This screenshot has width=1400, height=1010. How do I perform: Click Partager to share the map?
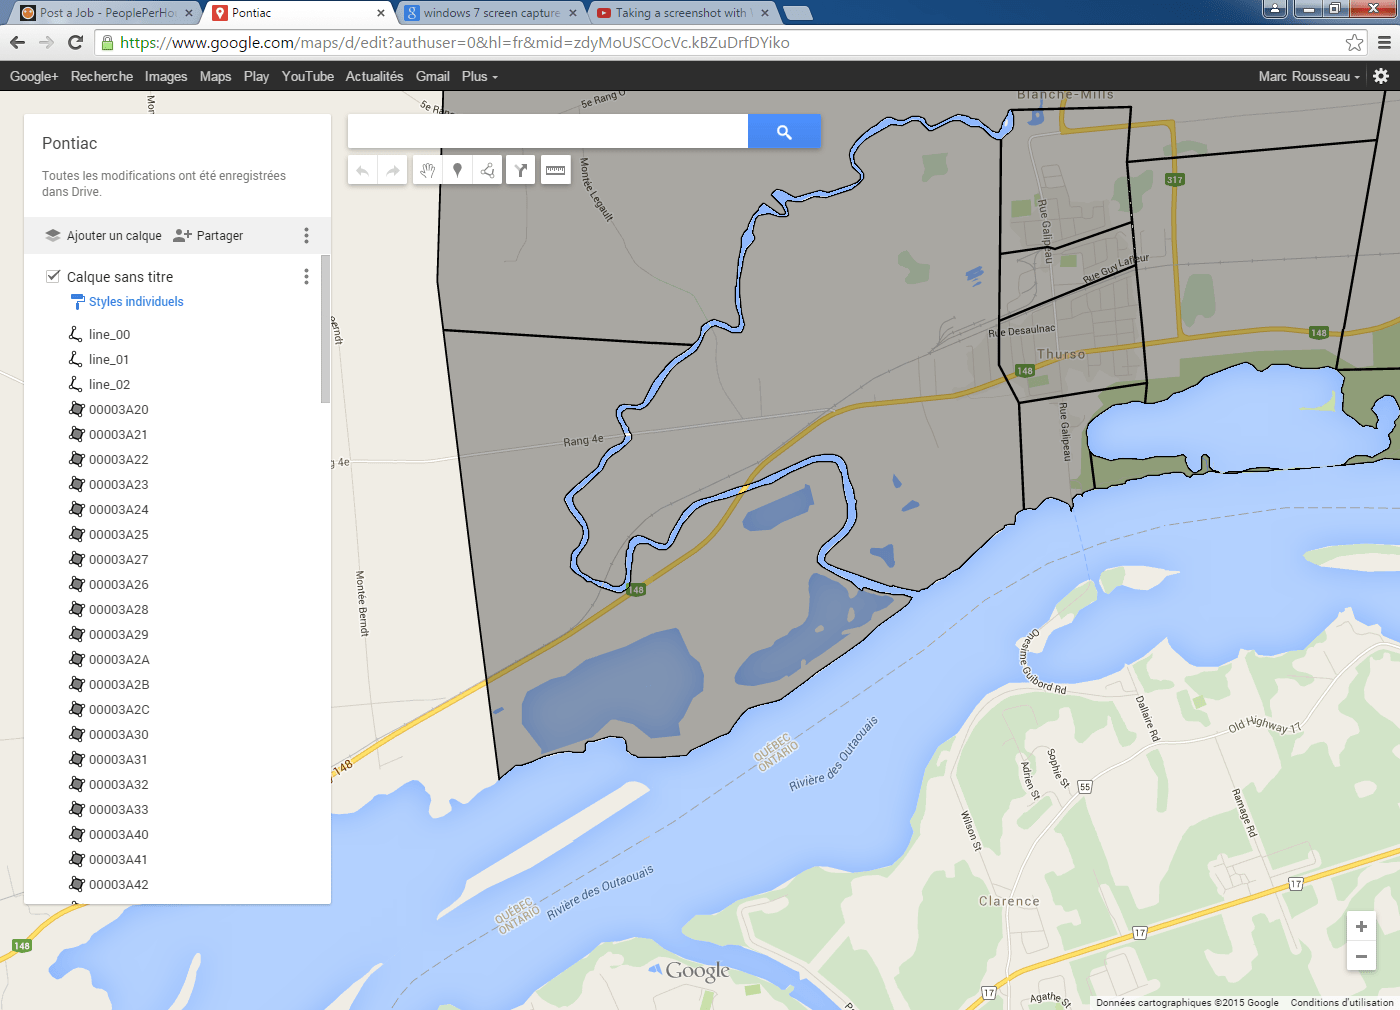pos(217,235)
